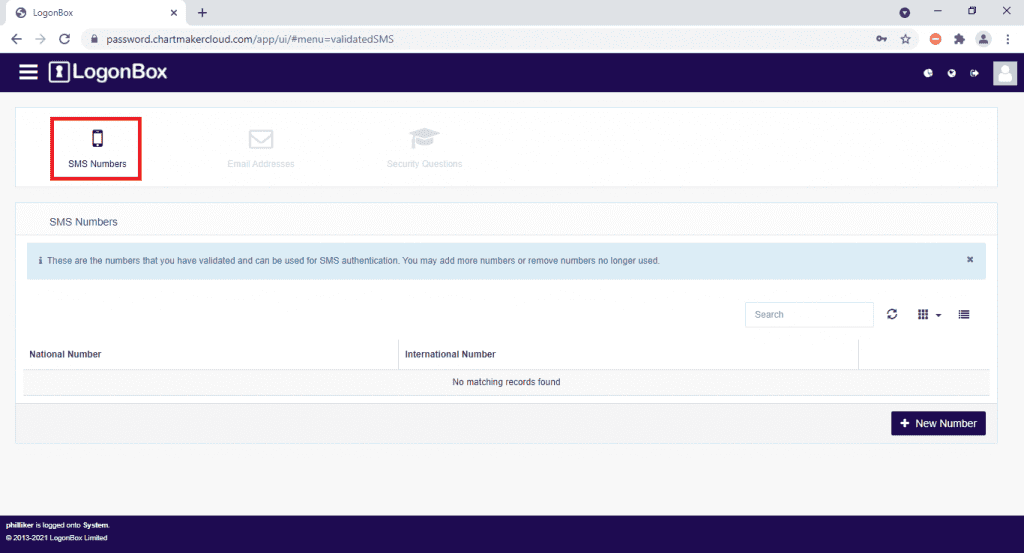
Task: Refresh the SMS numbers table
Action: pos(892,314)
